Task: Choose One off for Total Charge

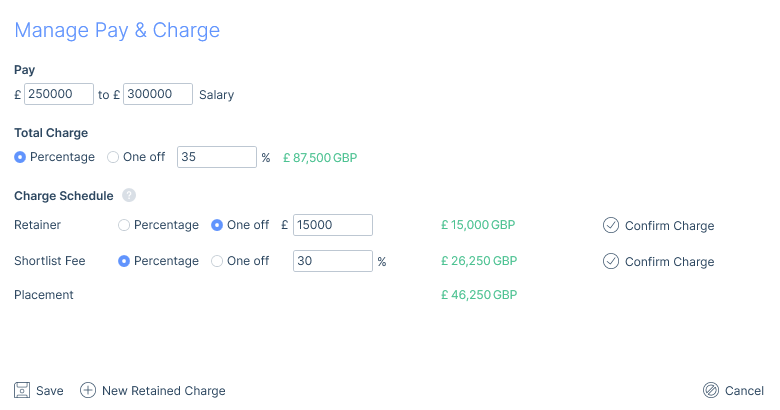Action: (x=113, y=157)
